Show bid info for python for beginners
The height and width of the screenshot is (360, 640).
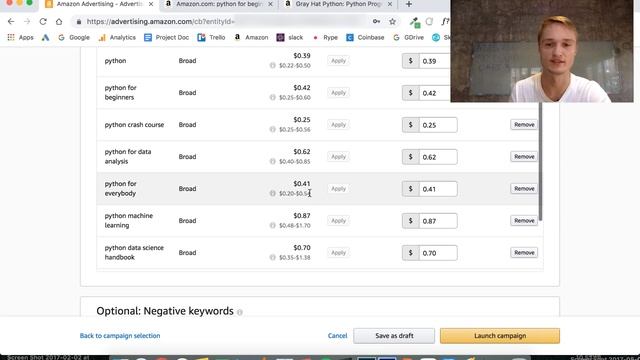coord(273,97)
